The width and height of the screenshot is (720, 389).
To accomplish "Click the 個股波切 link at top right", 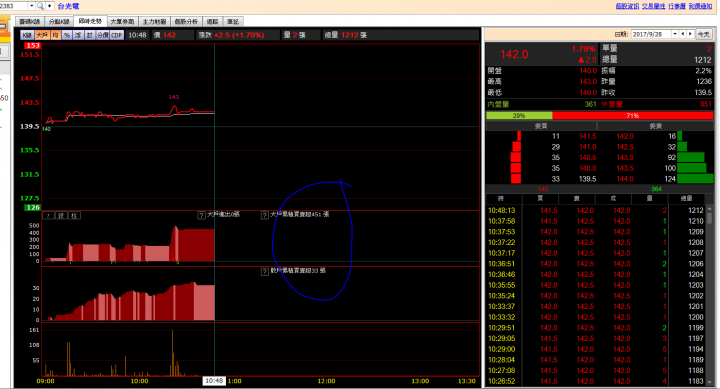I will coord(627,6).
